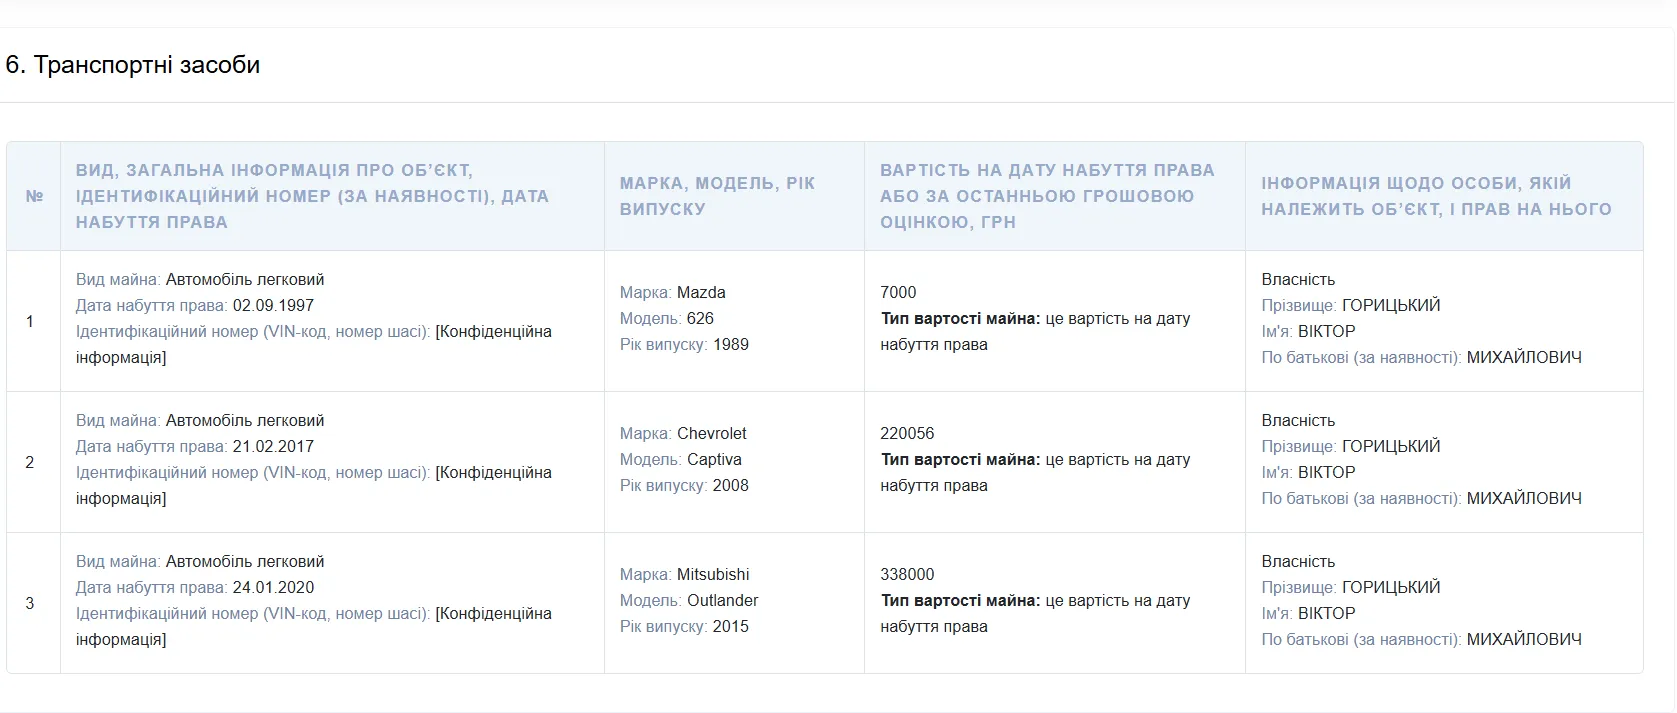1677x713 pixels.
Task: Select the № column header
Action: coord(34,196)
